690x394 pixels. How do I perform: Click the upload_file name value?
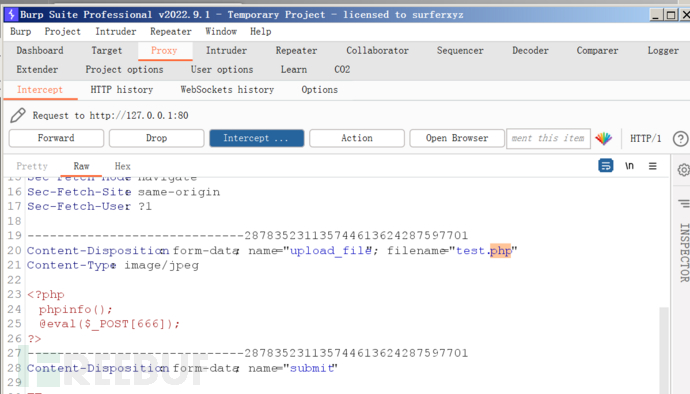click(x=330, y=250)
